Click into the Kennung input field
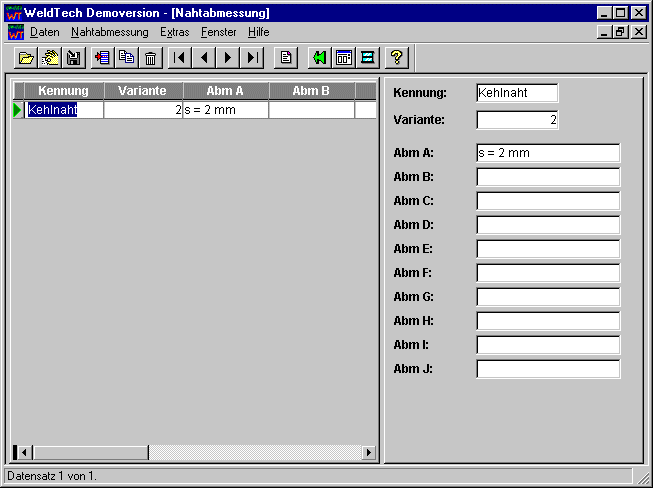This screenshot has width=653, height=488. pyautogui.click(x=516, y=93)
